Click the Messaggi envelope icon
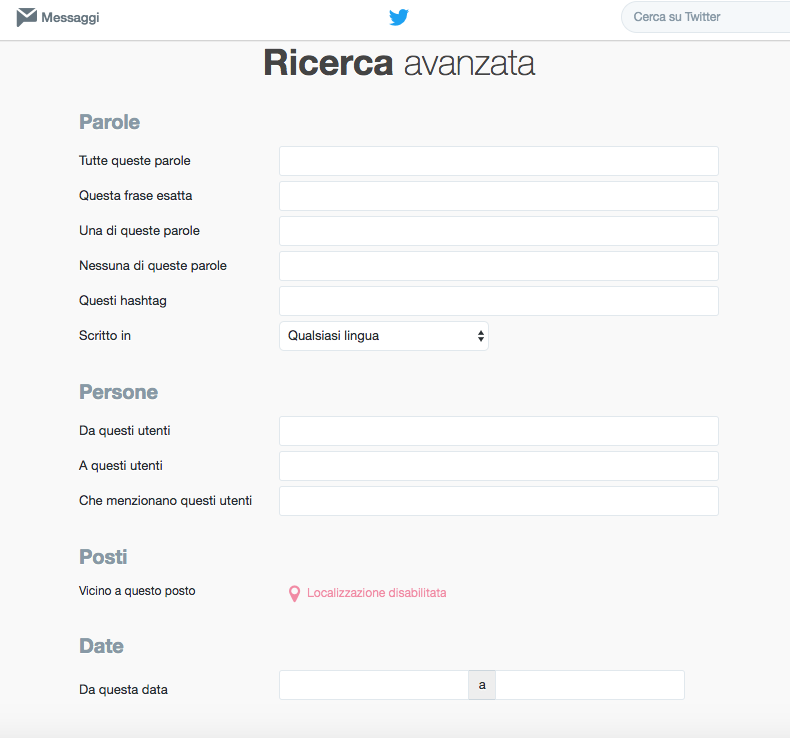 click(x=27, y=17)
